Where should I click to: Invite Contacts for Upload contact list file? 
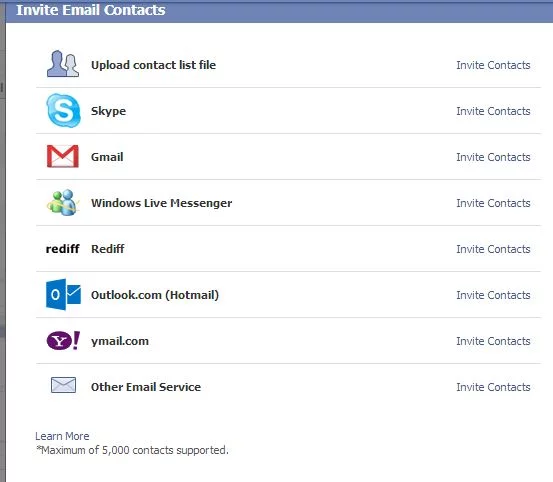[493, 65]
